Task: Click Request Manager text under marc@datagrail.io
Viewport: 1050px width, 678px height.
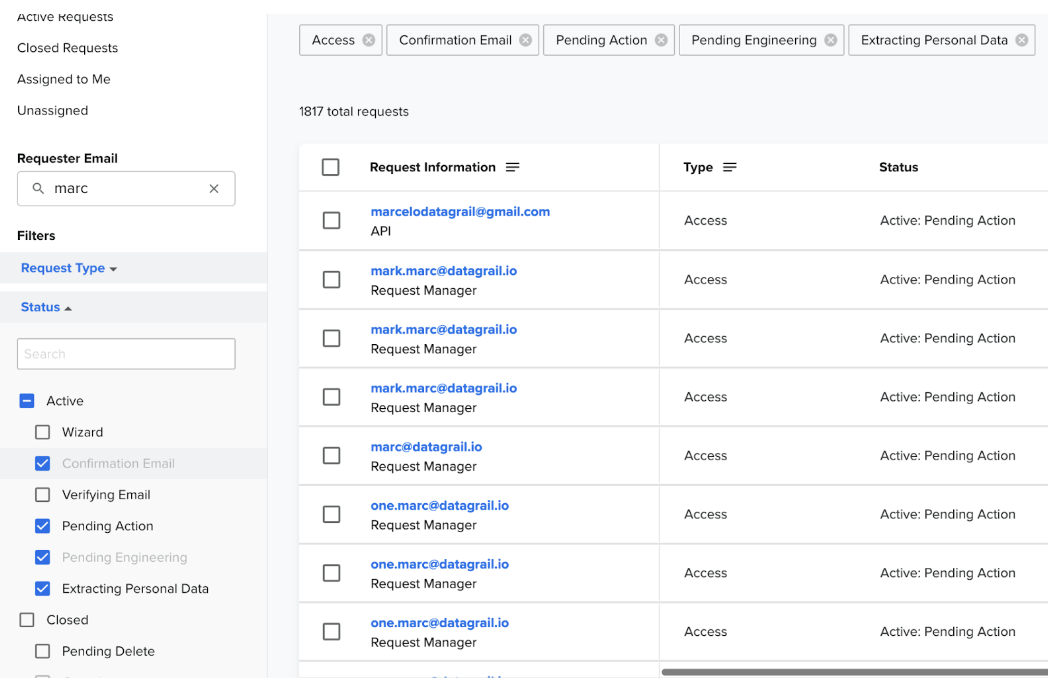Action: [x=423, y=467]
